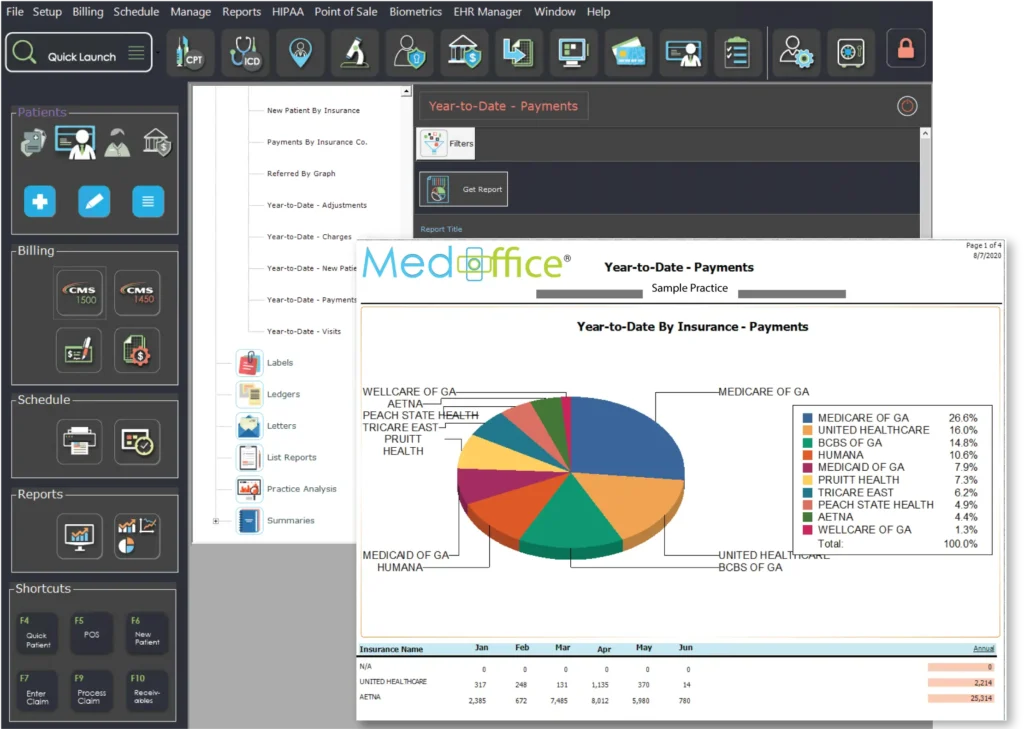Open the EHR Manager menu
Screen dimensions: 1024x729
(x=487, y=12)
